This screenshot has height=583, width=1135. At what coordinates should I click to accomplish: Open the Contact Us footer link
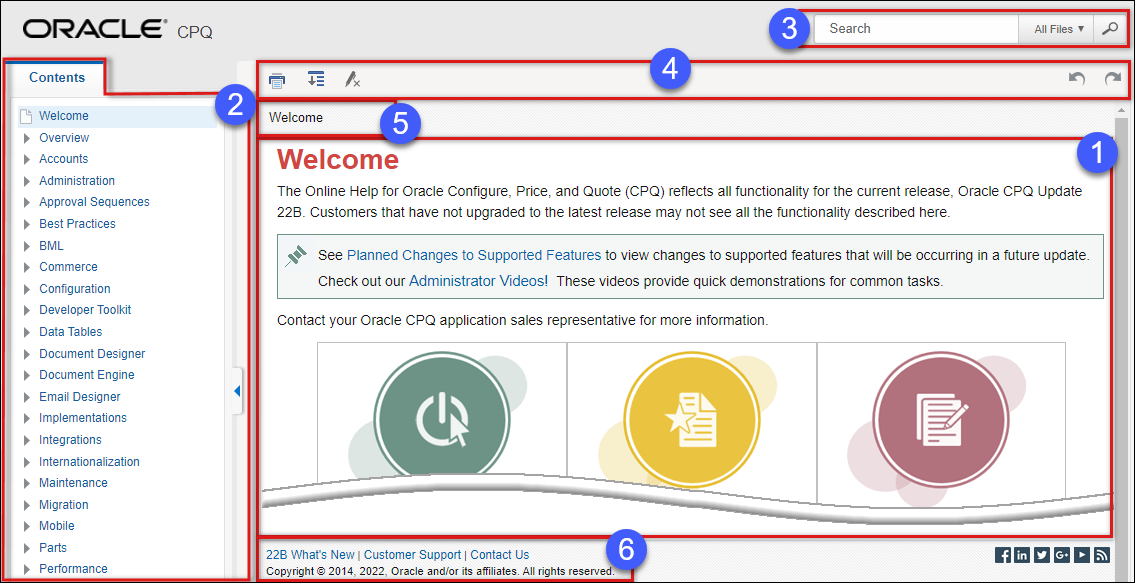coord(499,555)
